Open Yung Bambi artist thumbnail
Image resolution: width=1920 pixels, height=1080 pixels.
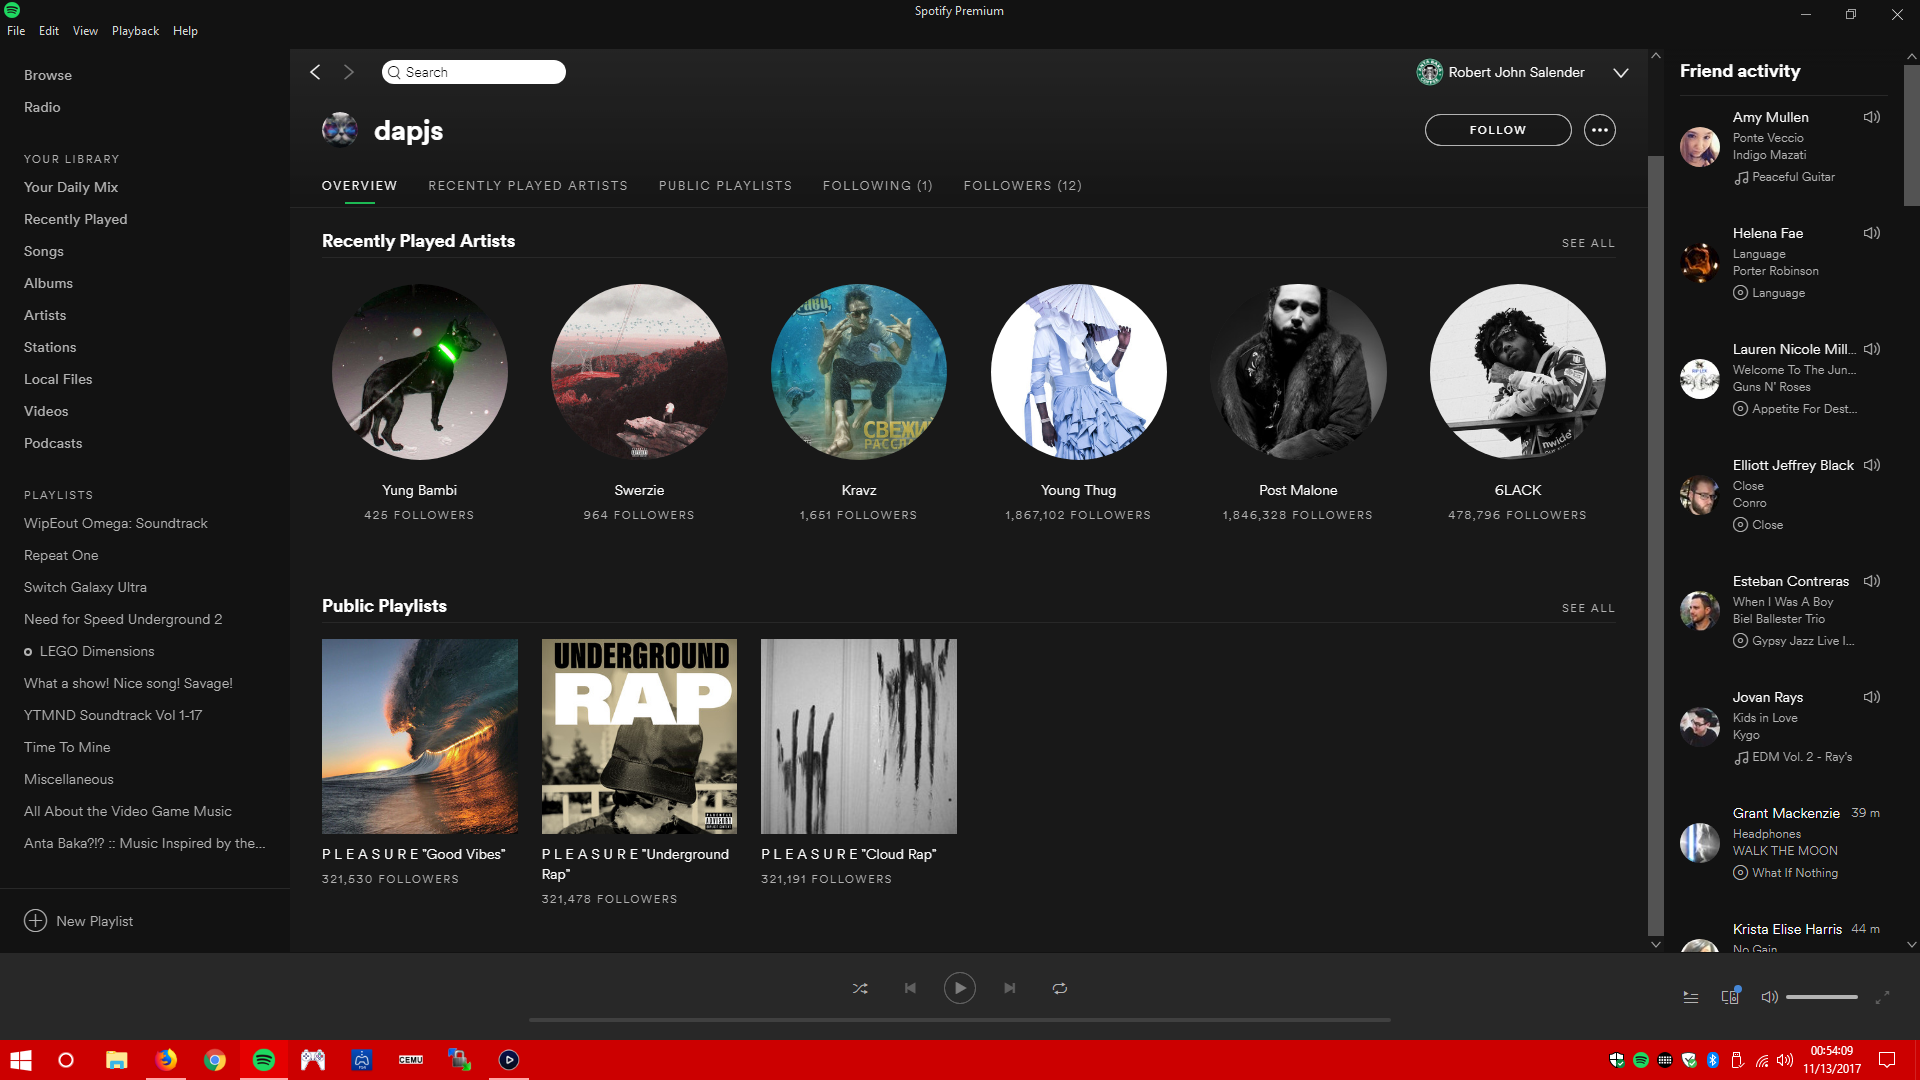(419, 372)
